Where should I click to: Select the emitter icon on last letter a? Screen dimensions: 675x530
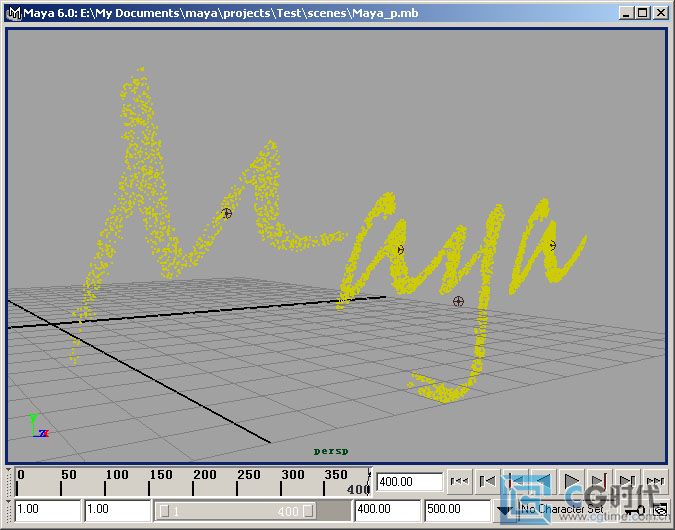(553, 245)
